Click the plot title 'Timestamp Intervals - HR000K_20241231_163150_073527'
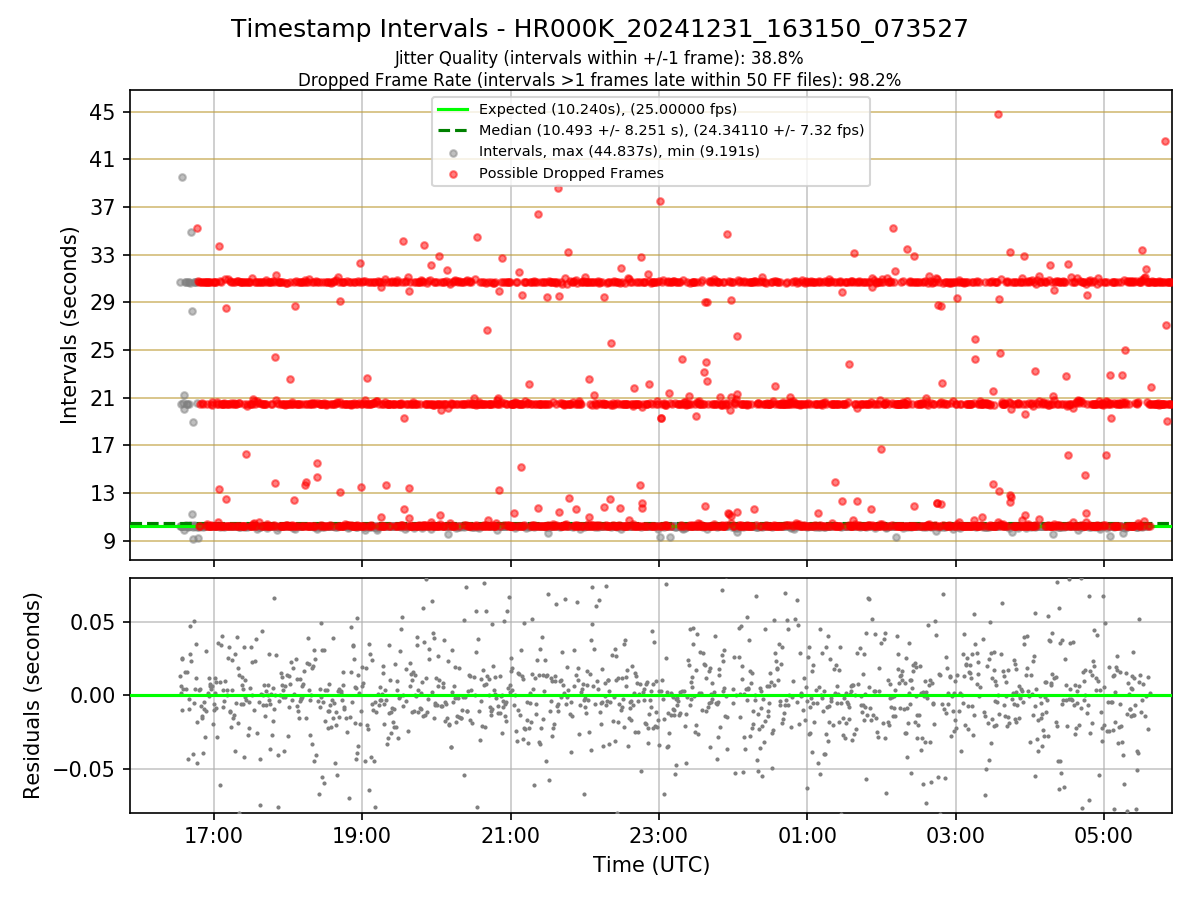Viewport: 1200px width, 900px height. click(x=600, y=29)
